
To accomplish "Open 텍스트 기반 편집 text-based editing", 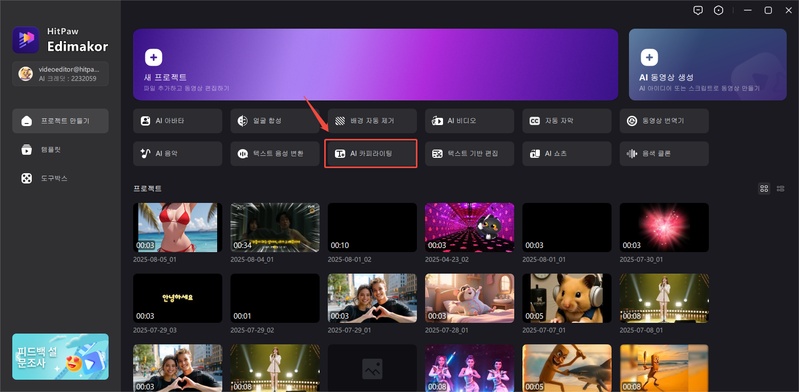I will [469, 153].
